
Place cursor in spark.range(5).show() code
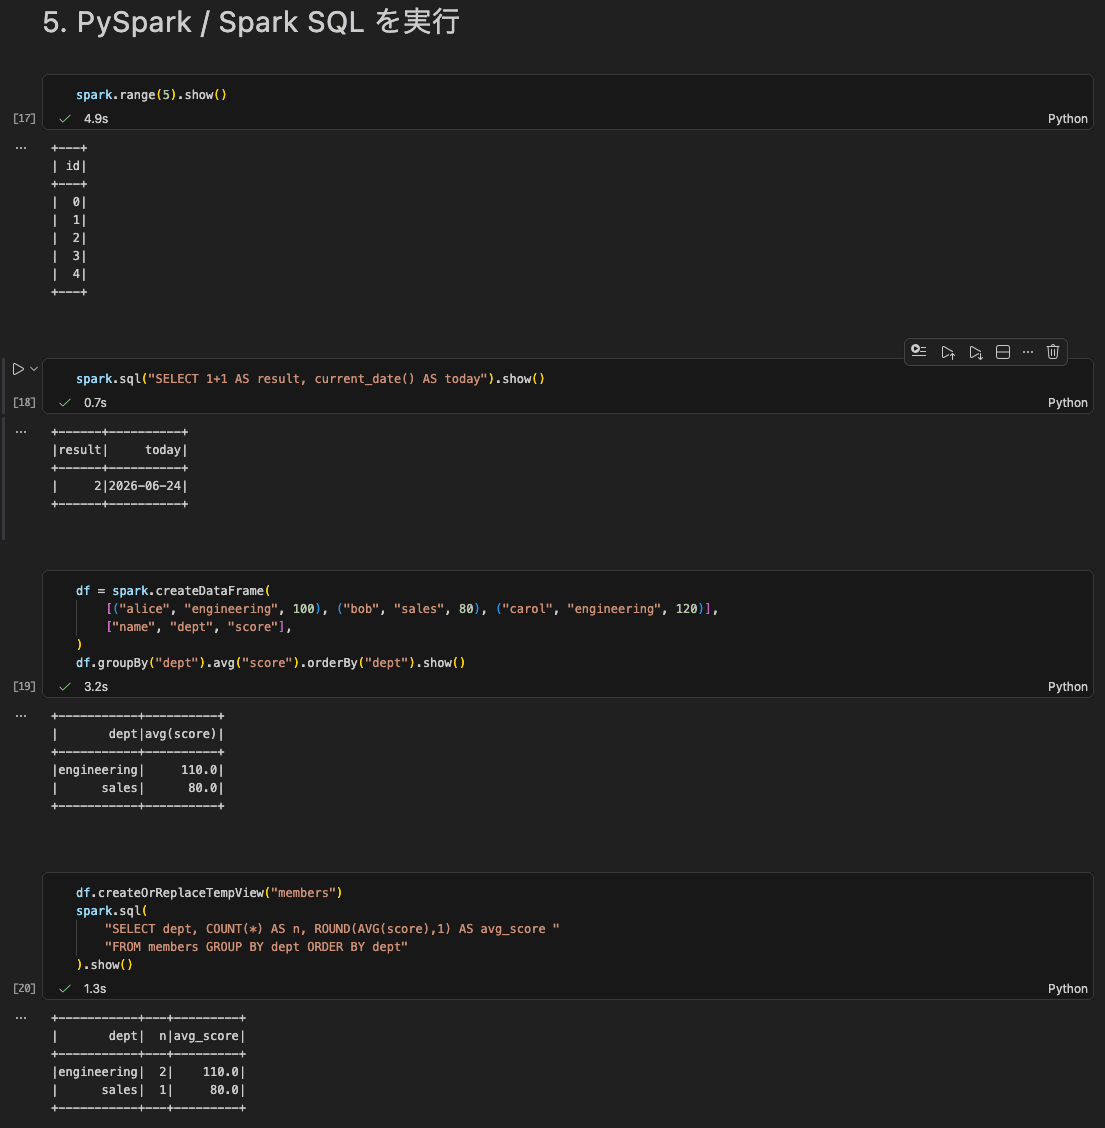pos(151,95)
